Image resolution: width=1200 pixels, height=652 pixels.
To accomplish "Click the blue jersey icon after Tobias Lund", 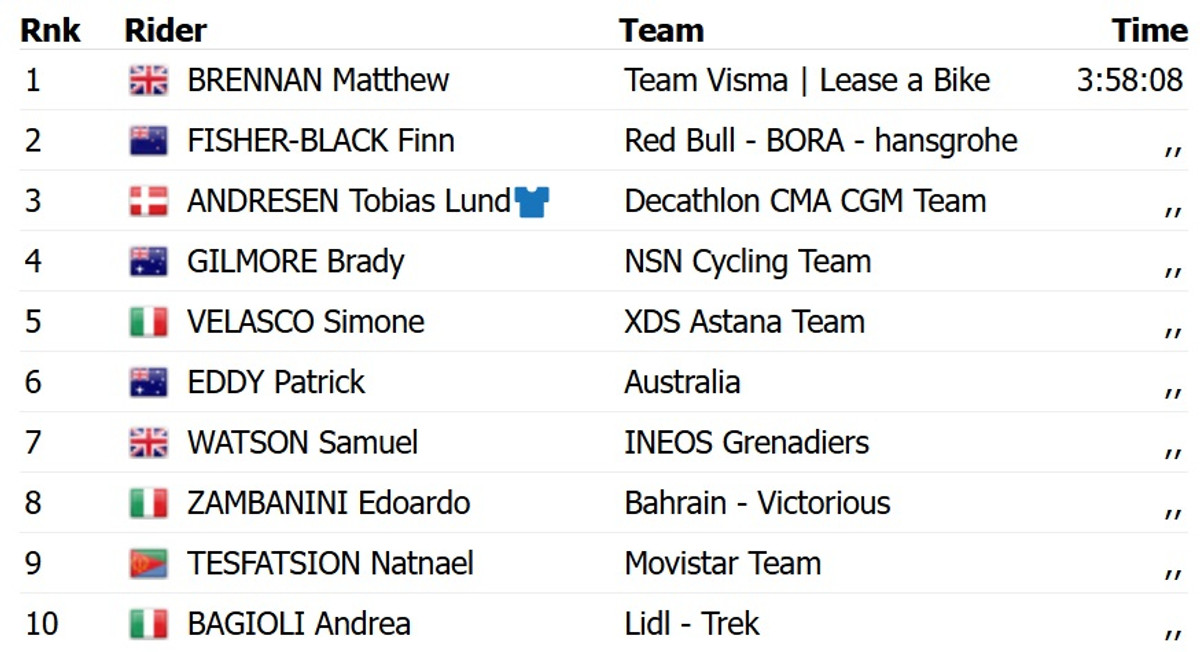I will (x=532, y=202).
